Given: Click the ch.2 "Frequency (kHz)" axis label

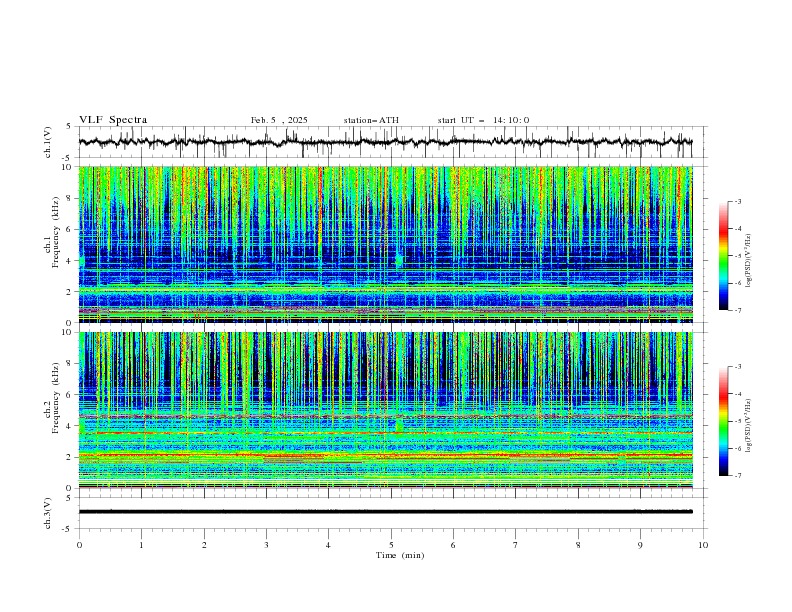Looking at the screenshot, I should pos(56,398).
